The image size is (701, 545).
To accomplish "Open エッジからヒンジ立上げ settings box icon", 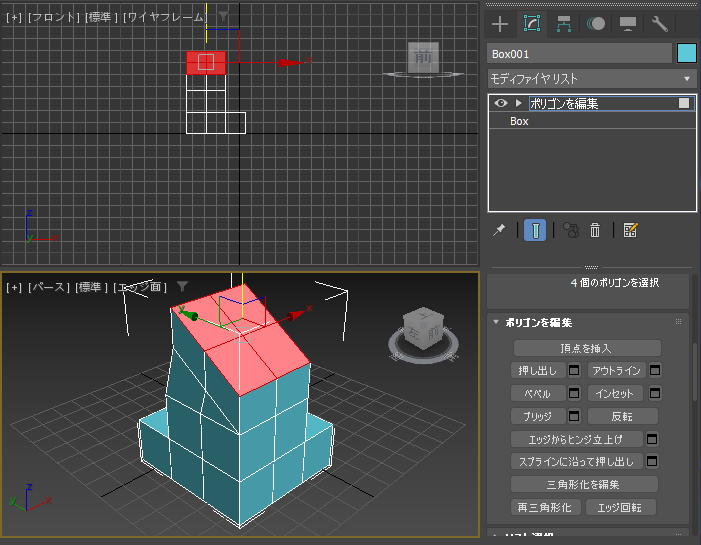I will click(x=652, y=439).
